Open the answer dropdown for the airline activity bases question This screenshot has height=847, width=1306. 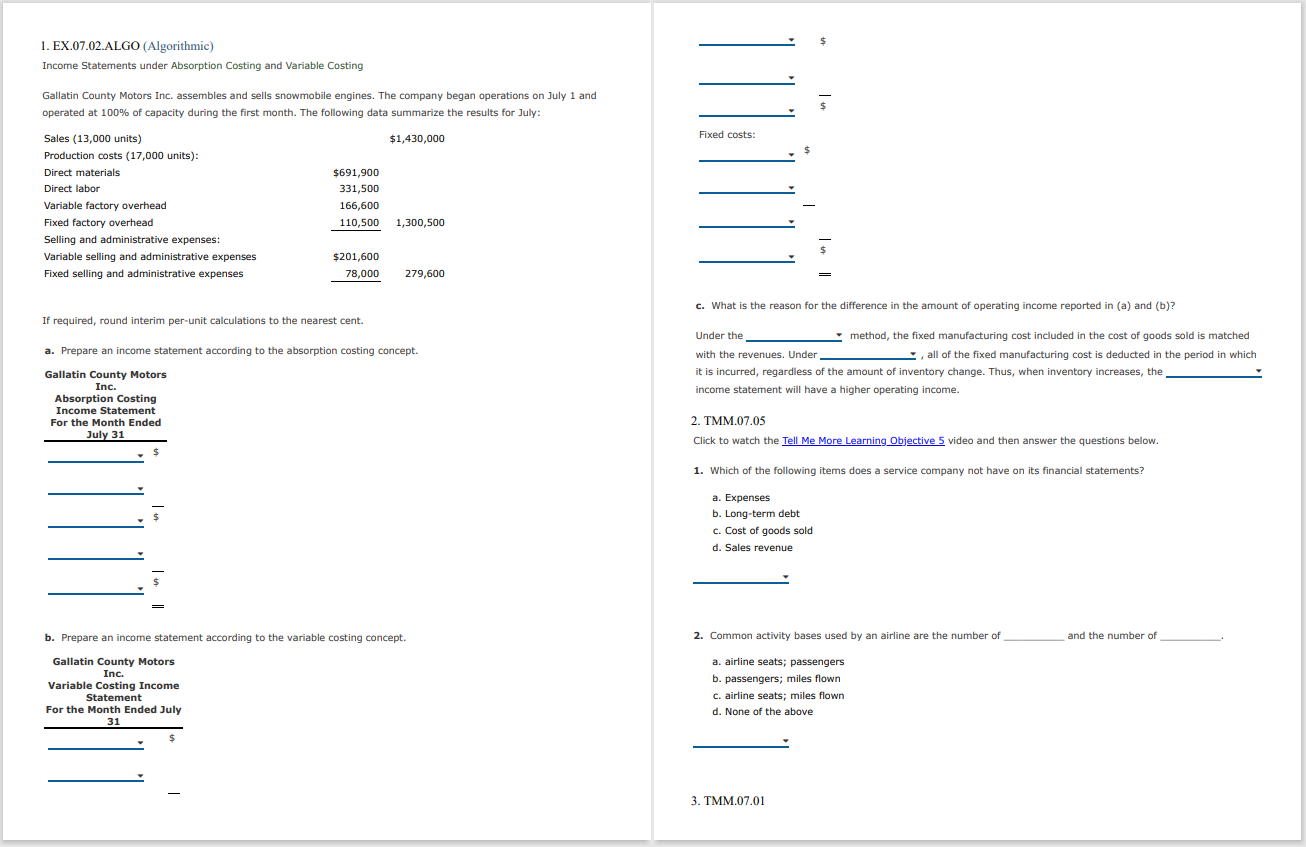[x=740, y=742]
